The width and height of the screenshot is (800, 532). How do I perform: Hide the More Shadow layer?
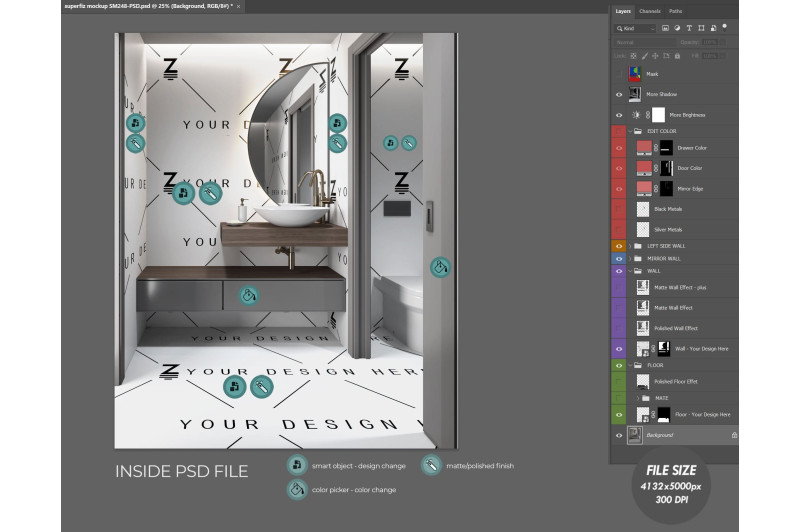tap(619, 94)
